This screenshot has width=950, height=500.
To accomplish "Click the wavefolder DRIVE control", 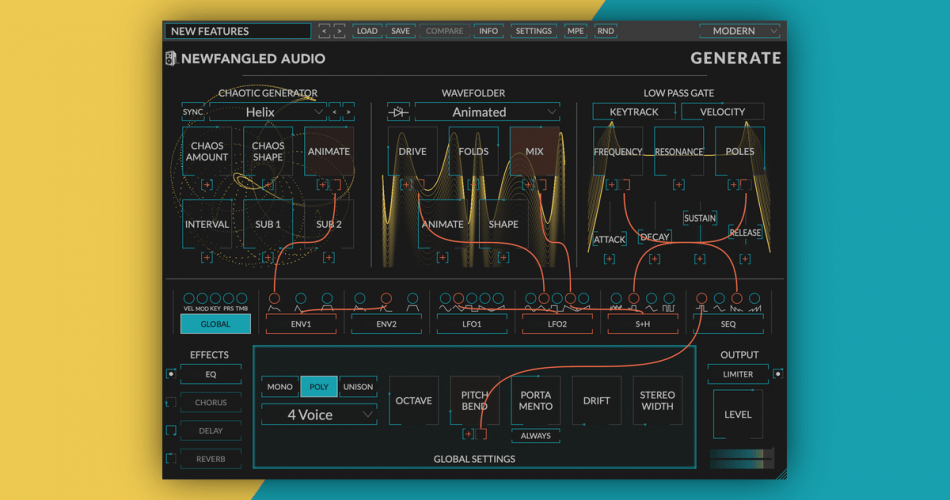I will 413,152.
